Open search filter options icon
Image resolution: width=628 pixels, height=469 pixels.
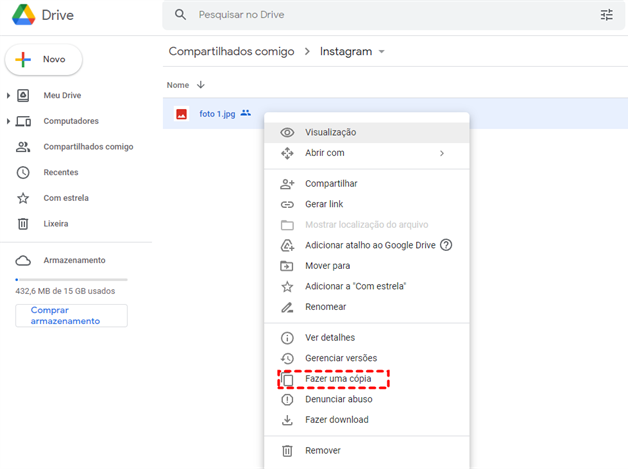point(606,15)
